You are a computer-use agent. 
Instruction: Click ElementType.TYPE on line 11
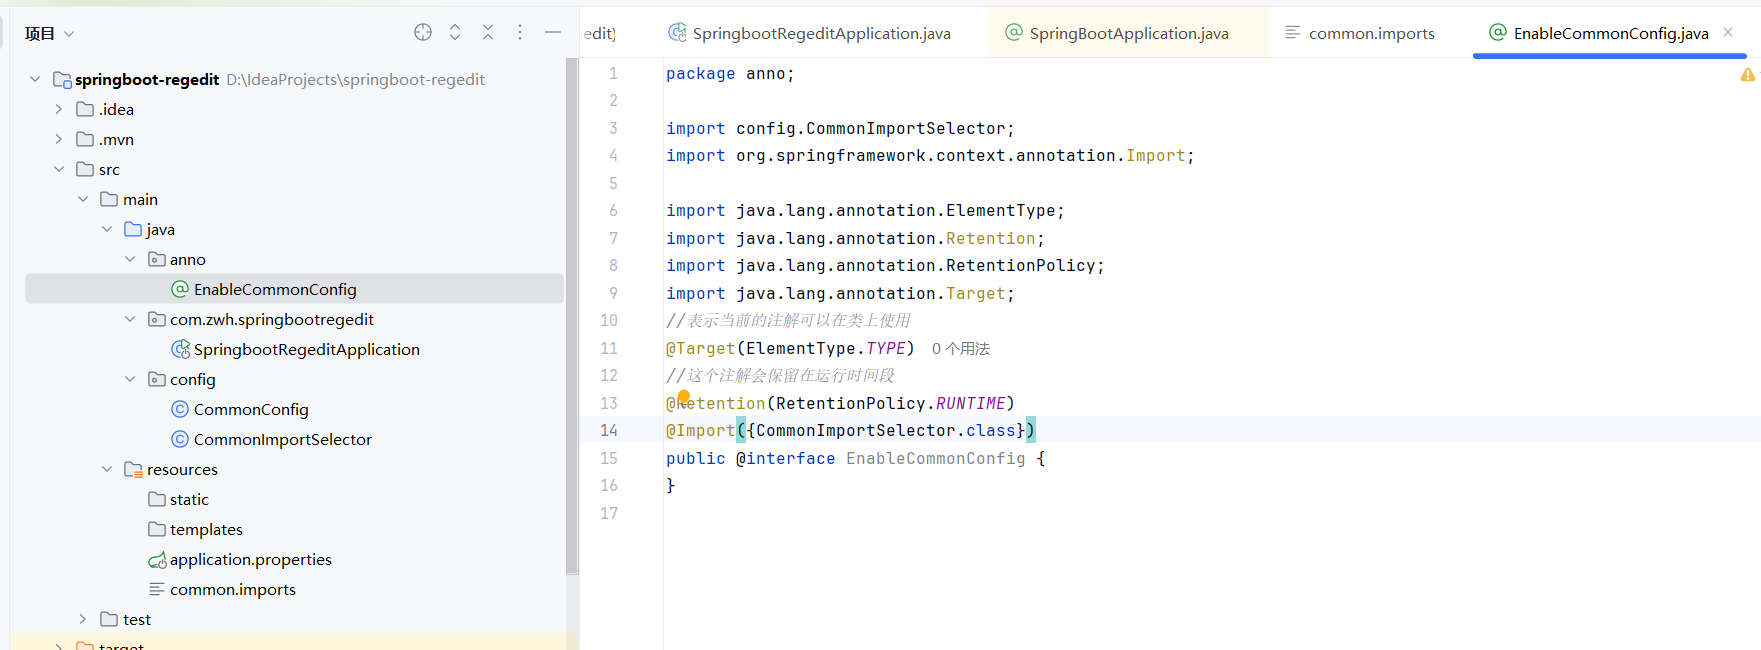(826, 348)
